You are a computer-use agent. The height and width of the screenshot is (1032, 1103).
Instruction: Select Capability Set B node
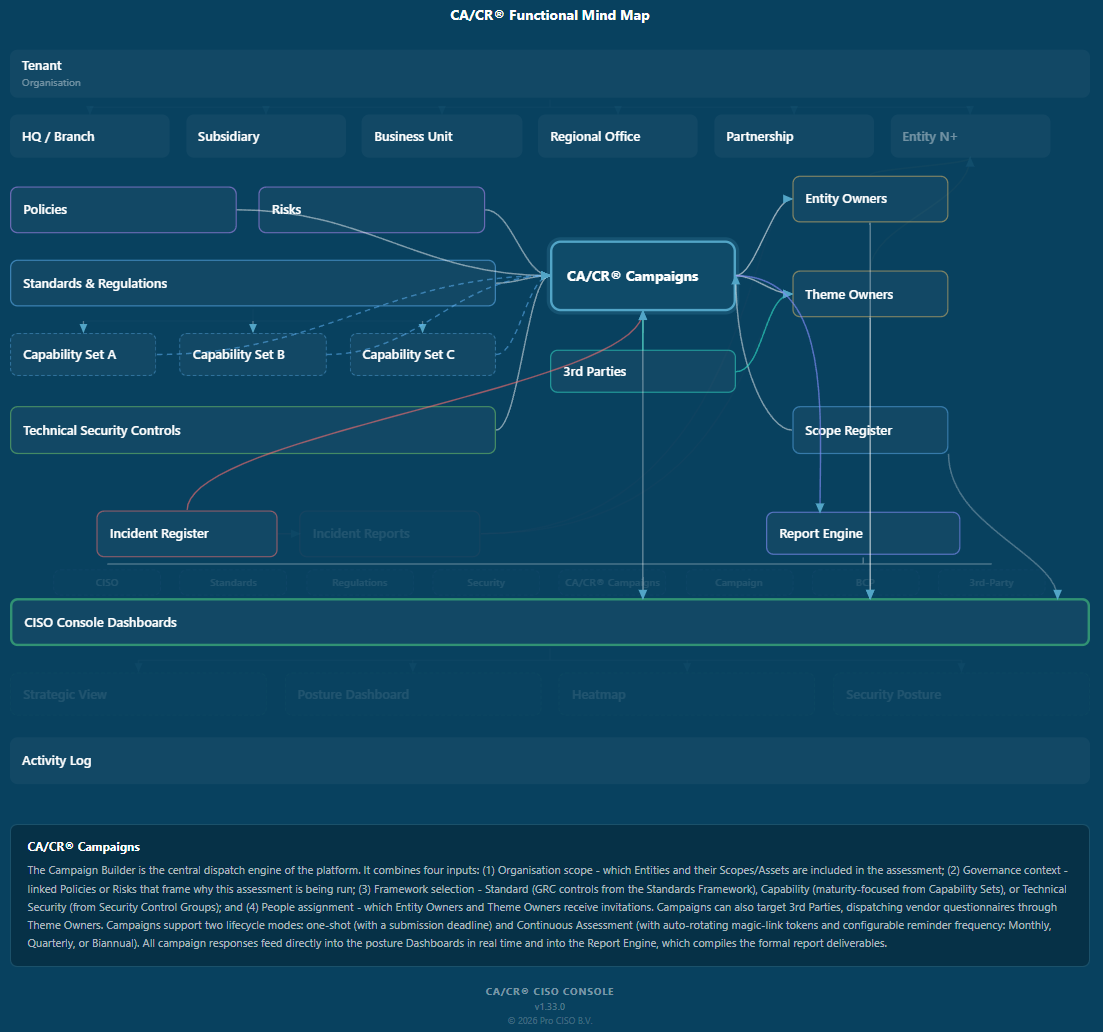pyautogui.click(x=253, y=355)
